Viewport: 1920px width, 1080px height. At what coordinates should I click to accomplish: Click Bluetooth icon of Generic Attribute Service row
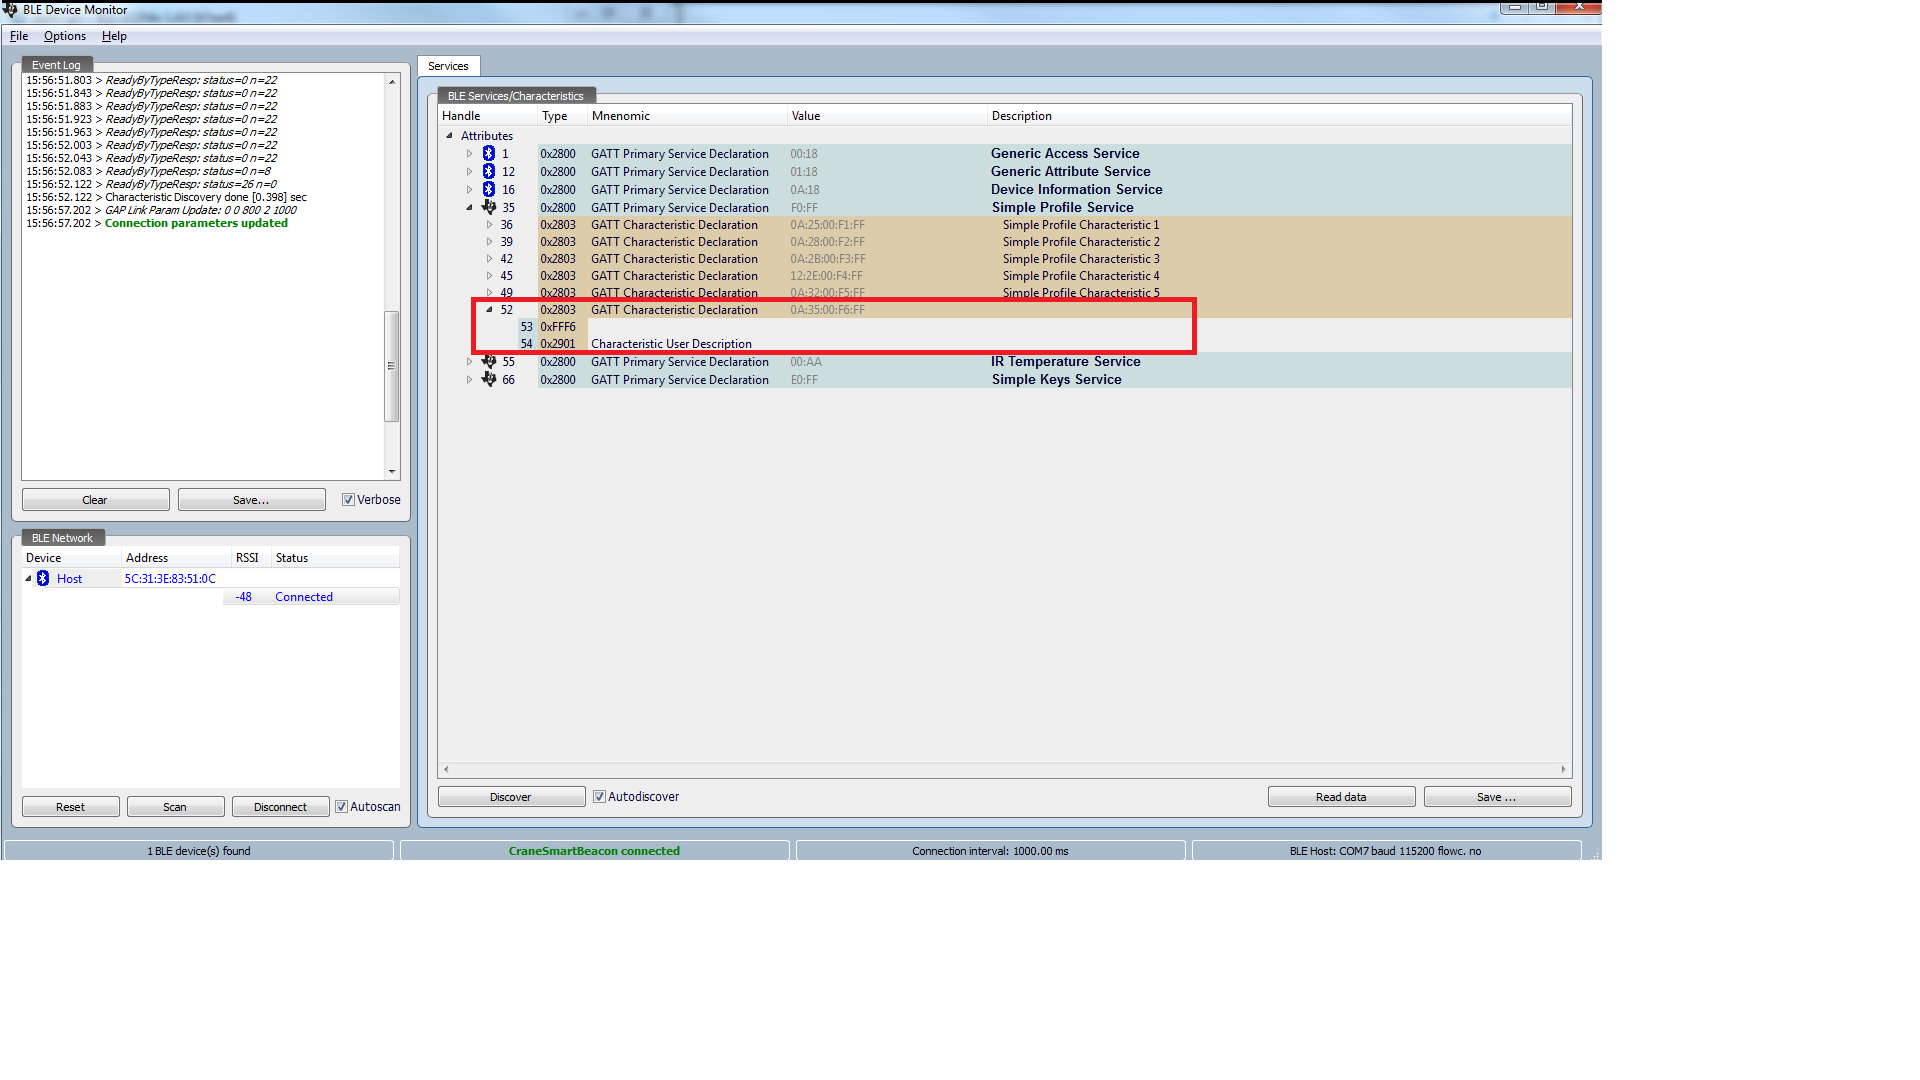tap(489, 172)
